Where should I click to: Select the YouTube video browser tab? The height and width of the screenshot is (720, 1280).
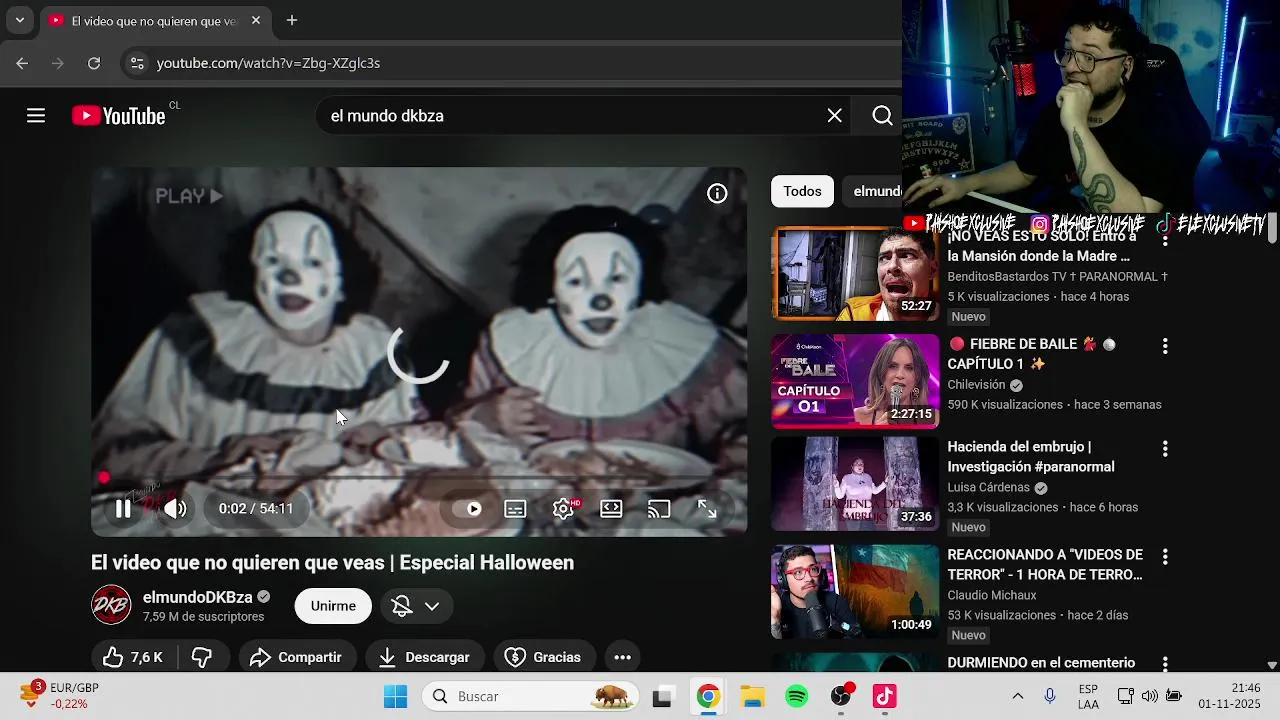click(x=155, y=21)
